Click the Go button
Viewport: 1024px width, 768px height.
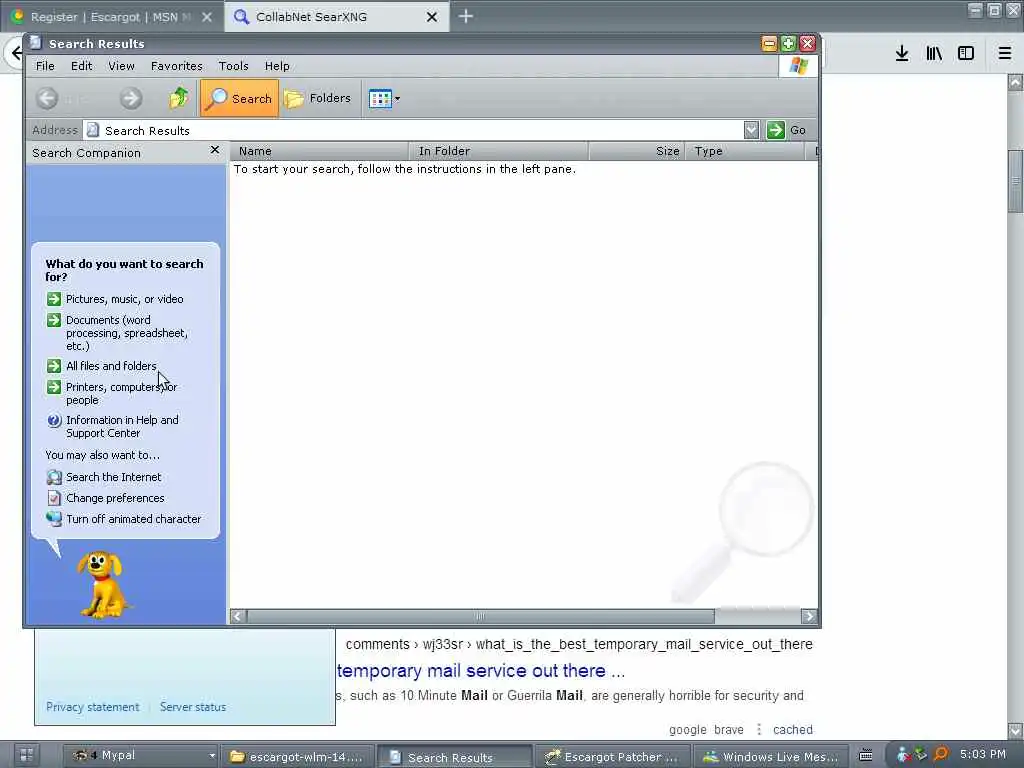tap(787, 130)
